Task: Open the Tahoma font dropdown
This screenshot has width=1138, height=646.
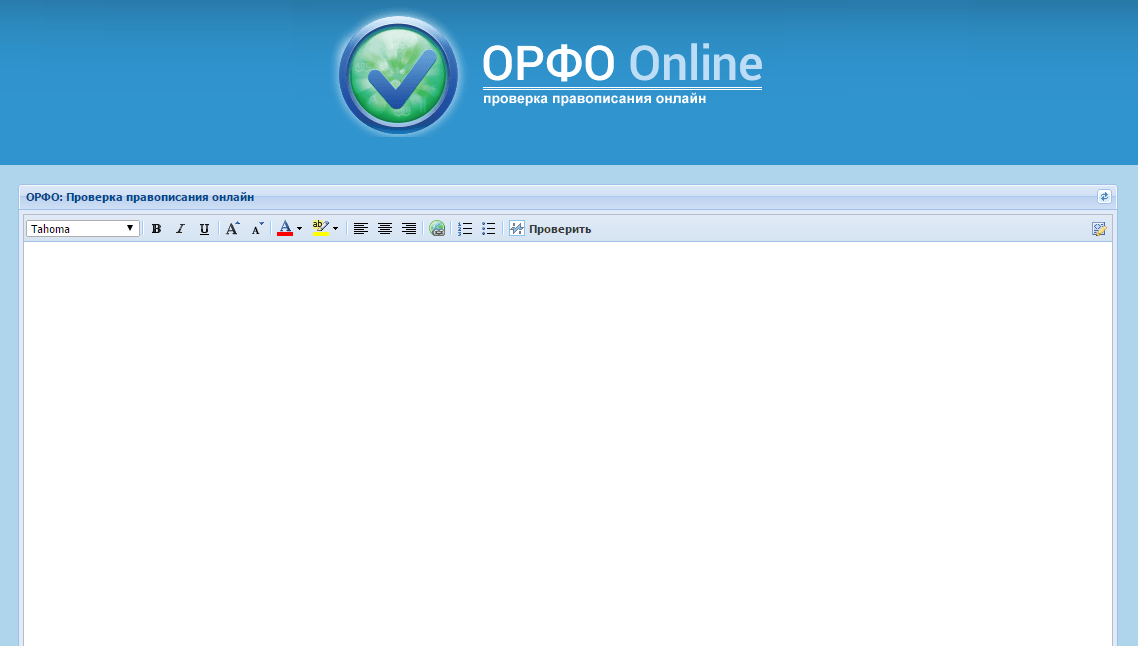Action: coord(83,229)
